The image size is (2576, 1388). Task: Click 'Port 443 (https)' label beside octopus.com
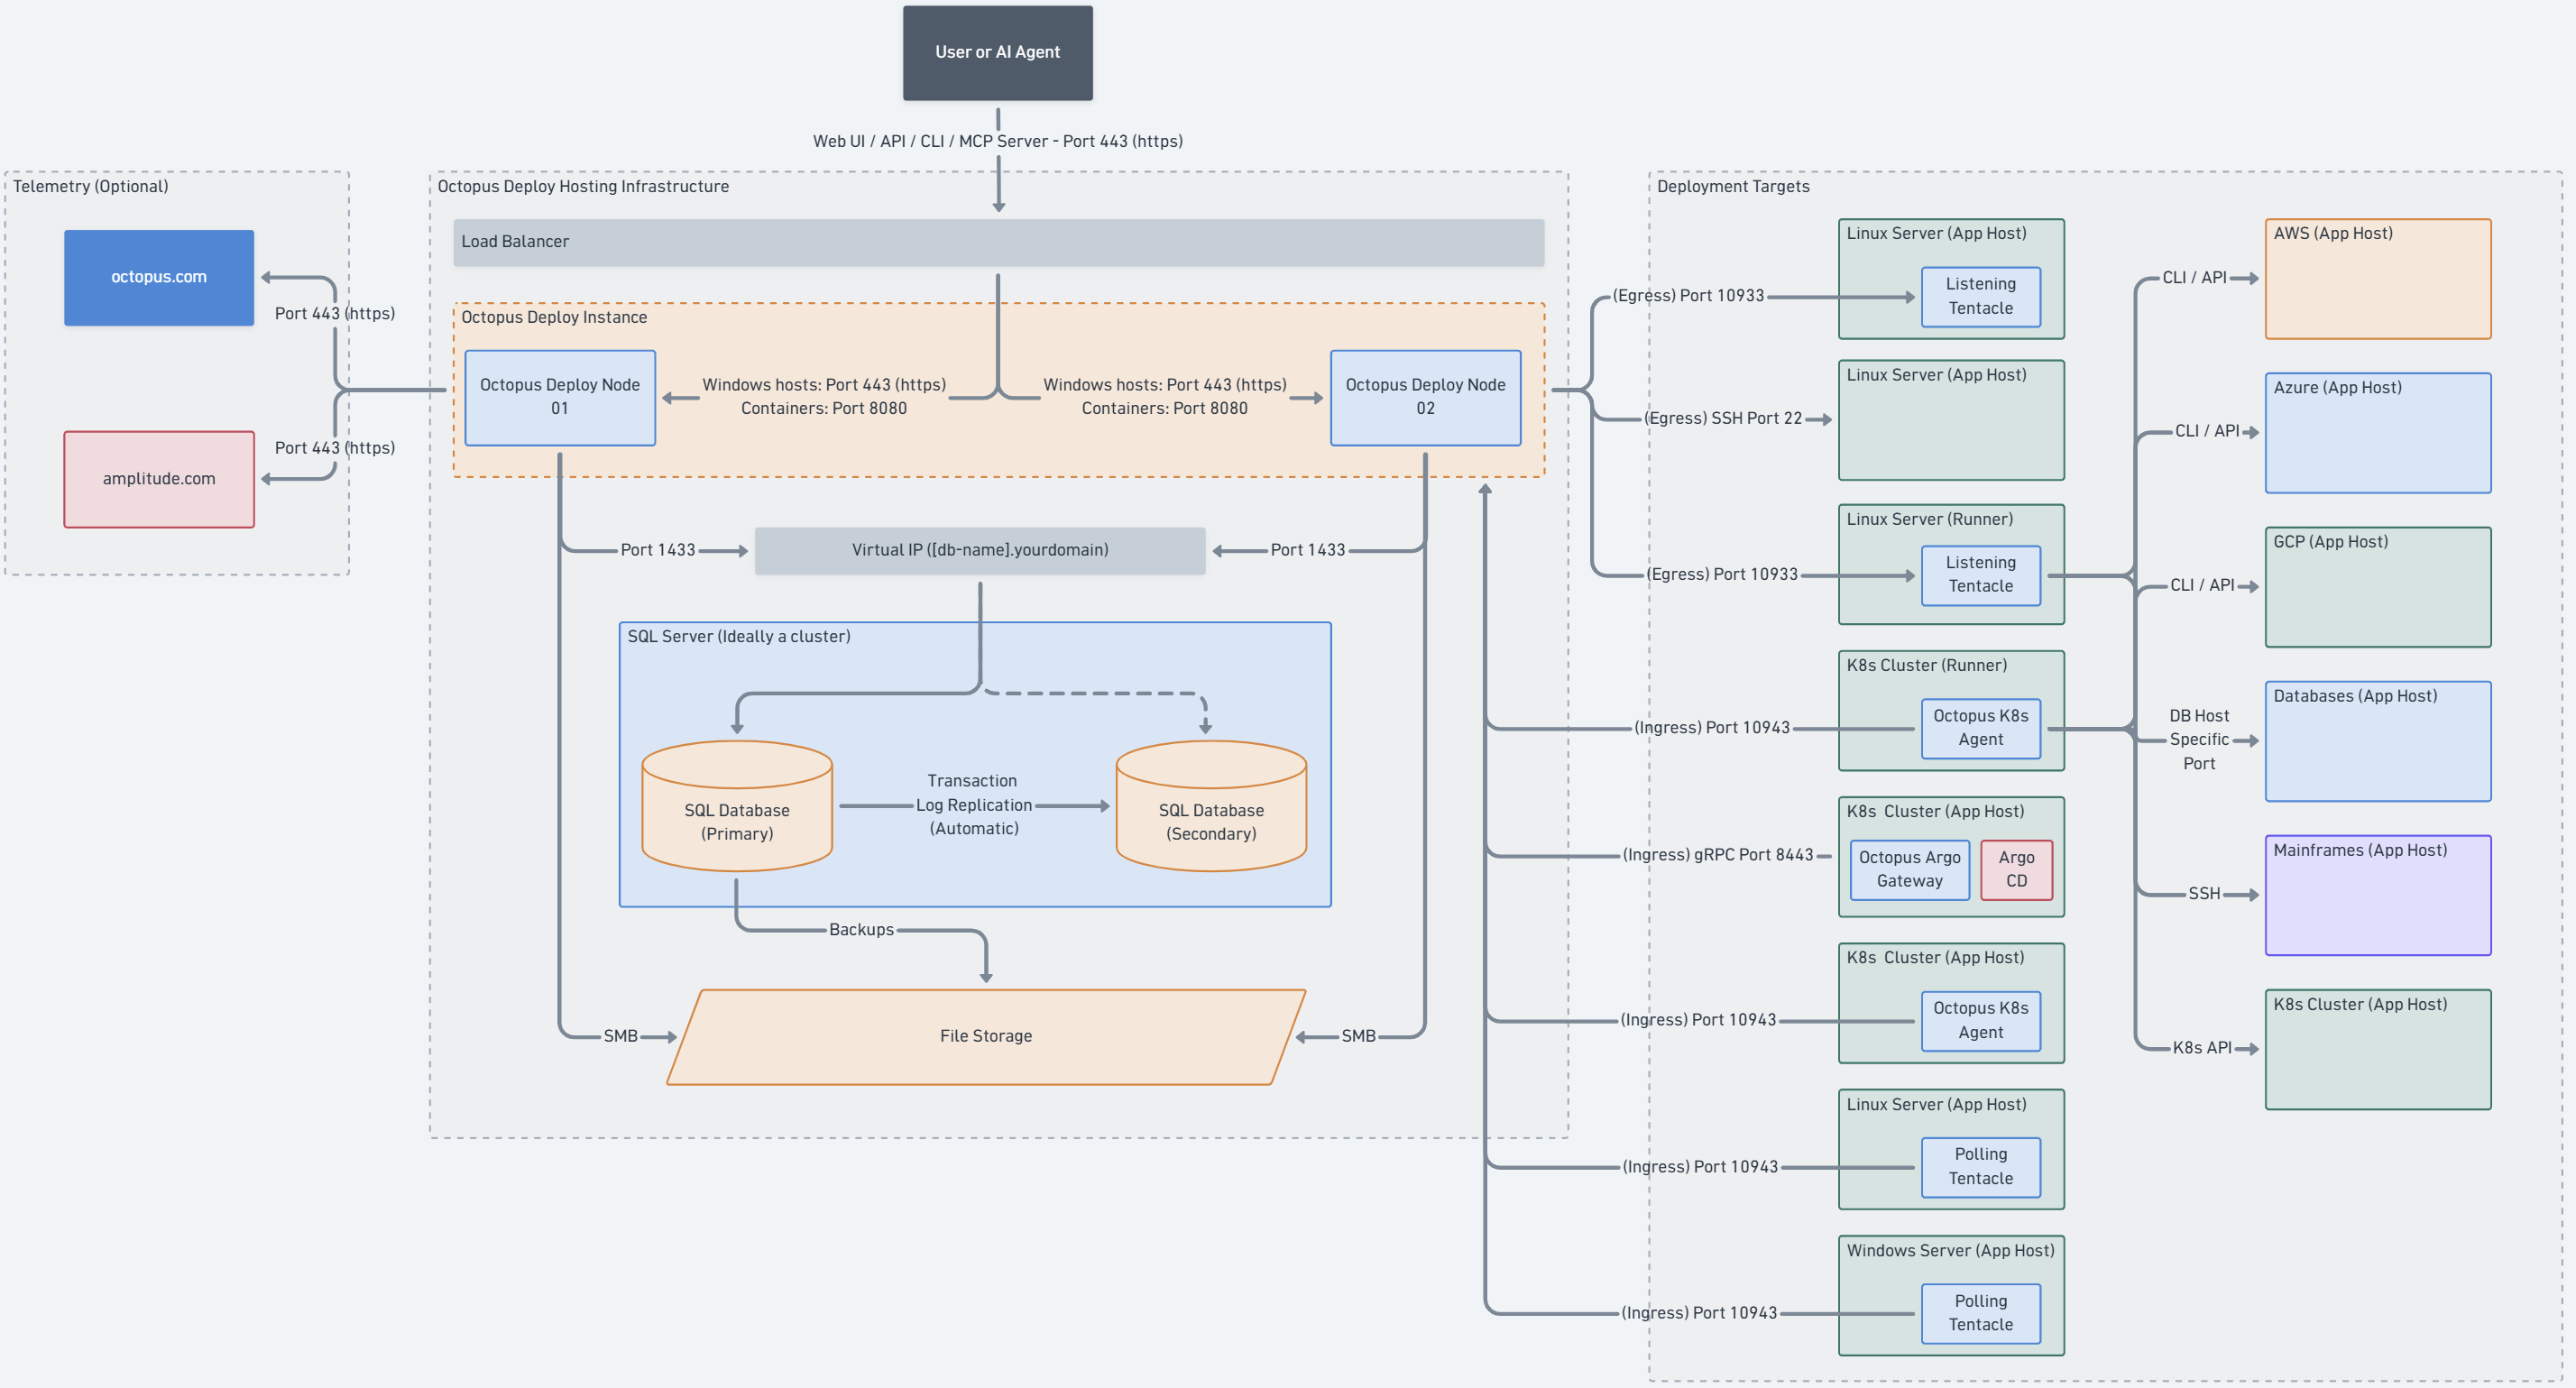click(335, 314)
